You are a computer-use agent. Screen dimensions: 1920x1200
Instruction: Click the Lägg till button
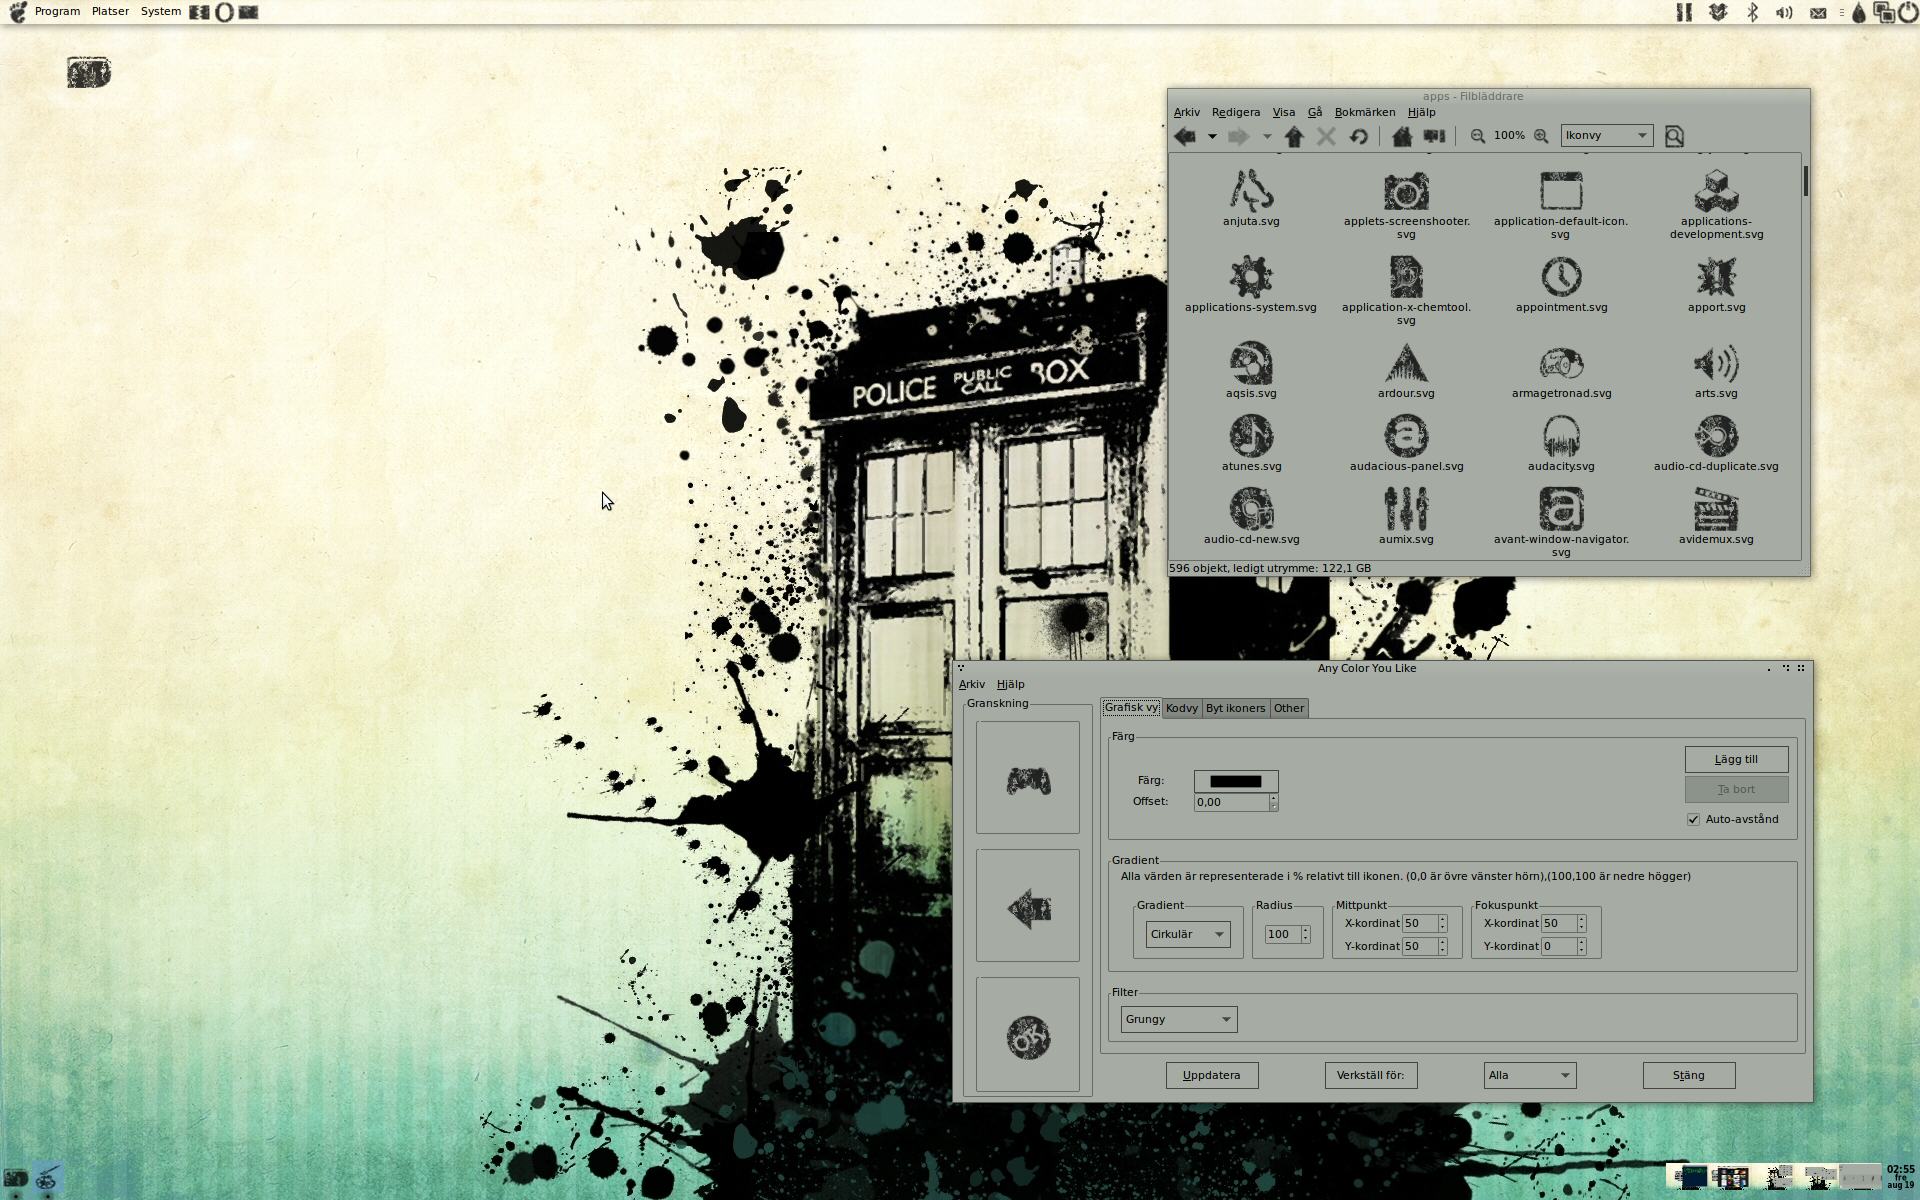tap(1736, 759)
